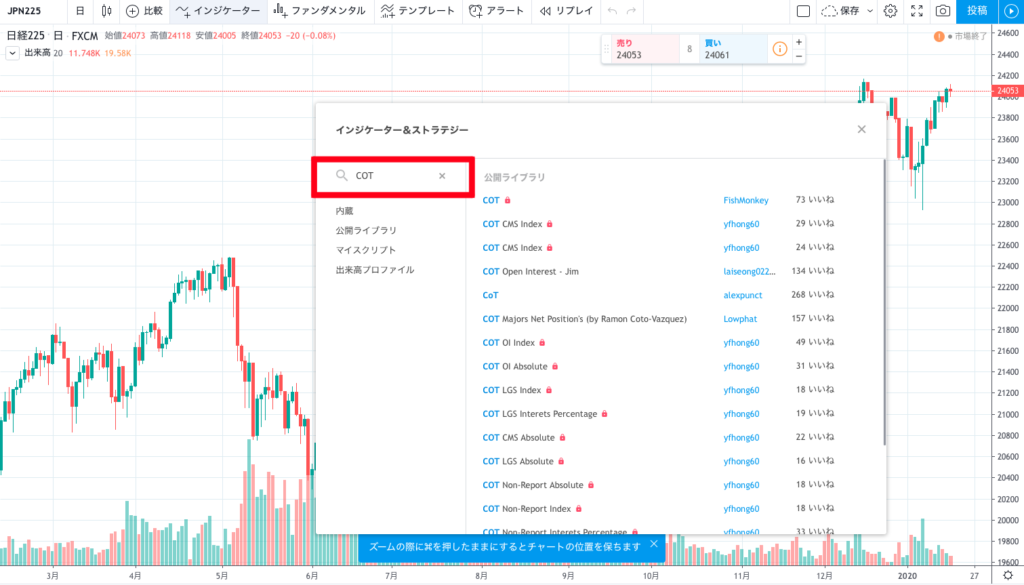Screen dimensions: 1024x585
Task: Click the Compare (比較) plus icon
Action: [132, 11]
